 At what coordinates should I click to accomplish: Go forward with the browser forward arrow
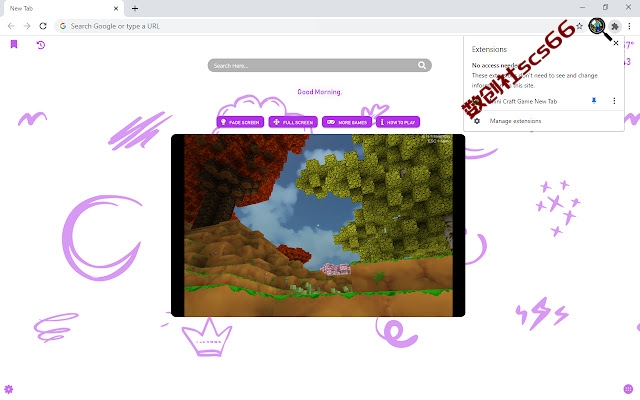[27, 26]
